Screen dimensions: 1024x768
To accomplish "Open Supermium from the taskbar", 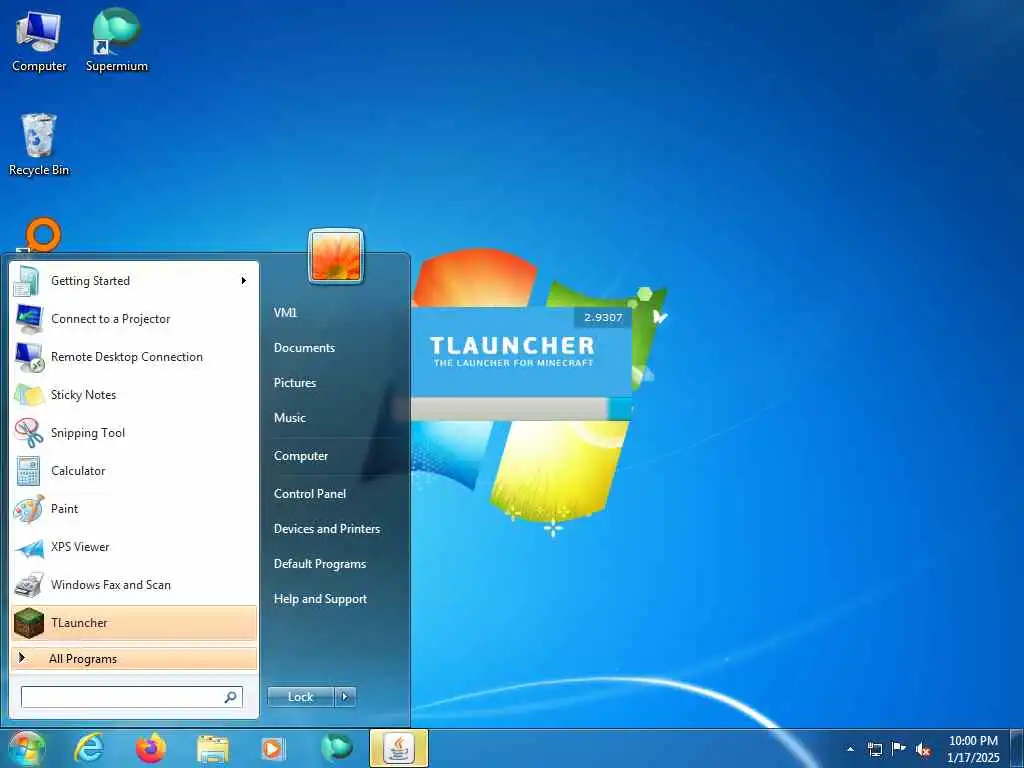I will pyautogui.click(x=336, y=748).
